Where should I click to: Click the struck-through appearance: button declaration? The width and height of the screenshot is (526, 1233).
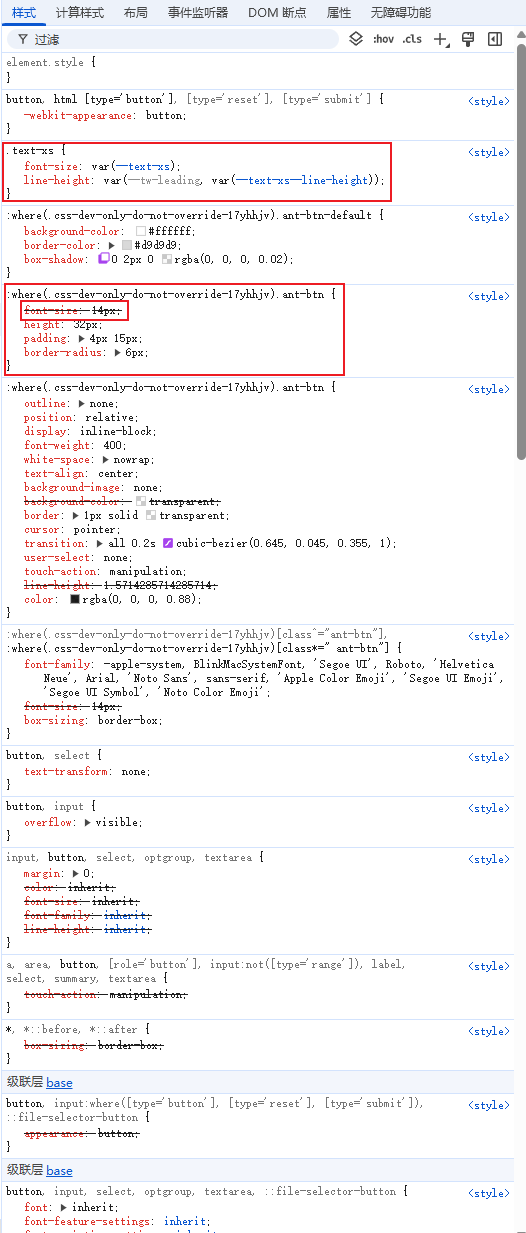(x=81, y=1133)
